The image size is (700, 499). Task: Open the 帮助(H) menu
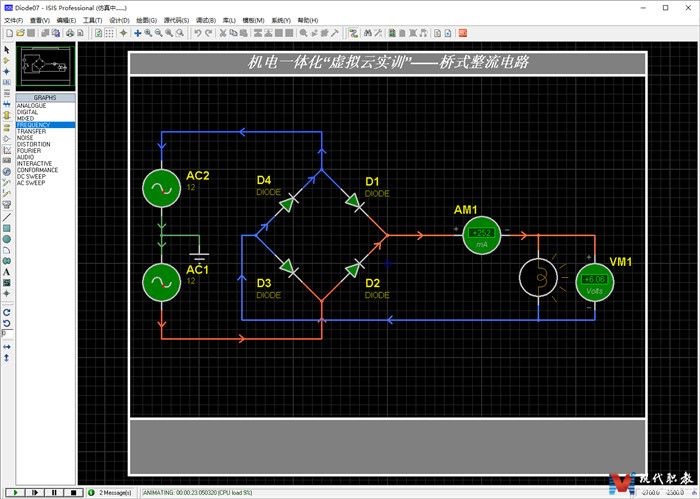point(308,21)
